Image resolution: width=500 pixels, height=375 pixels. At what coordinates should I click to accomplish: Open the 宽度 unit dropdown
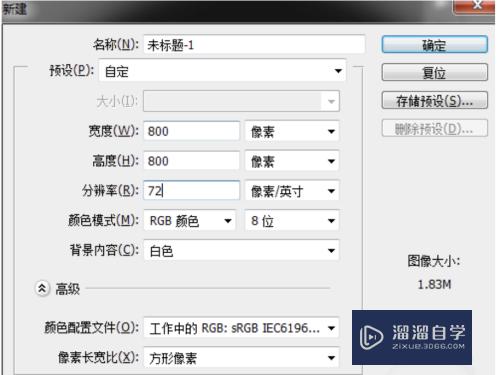(292, 131)
